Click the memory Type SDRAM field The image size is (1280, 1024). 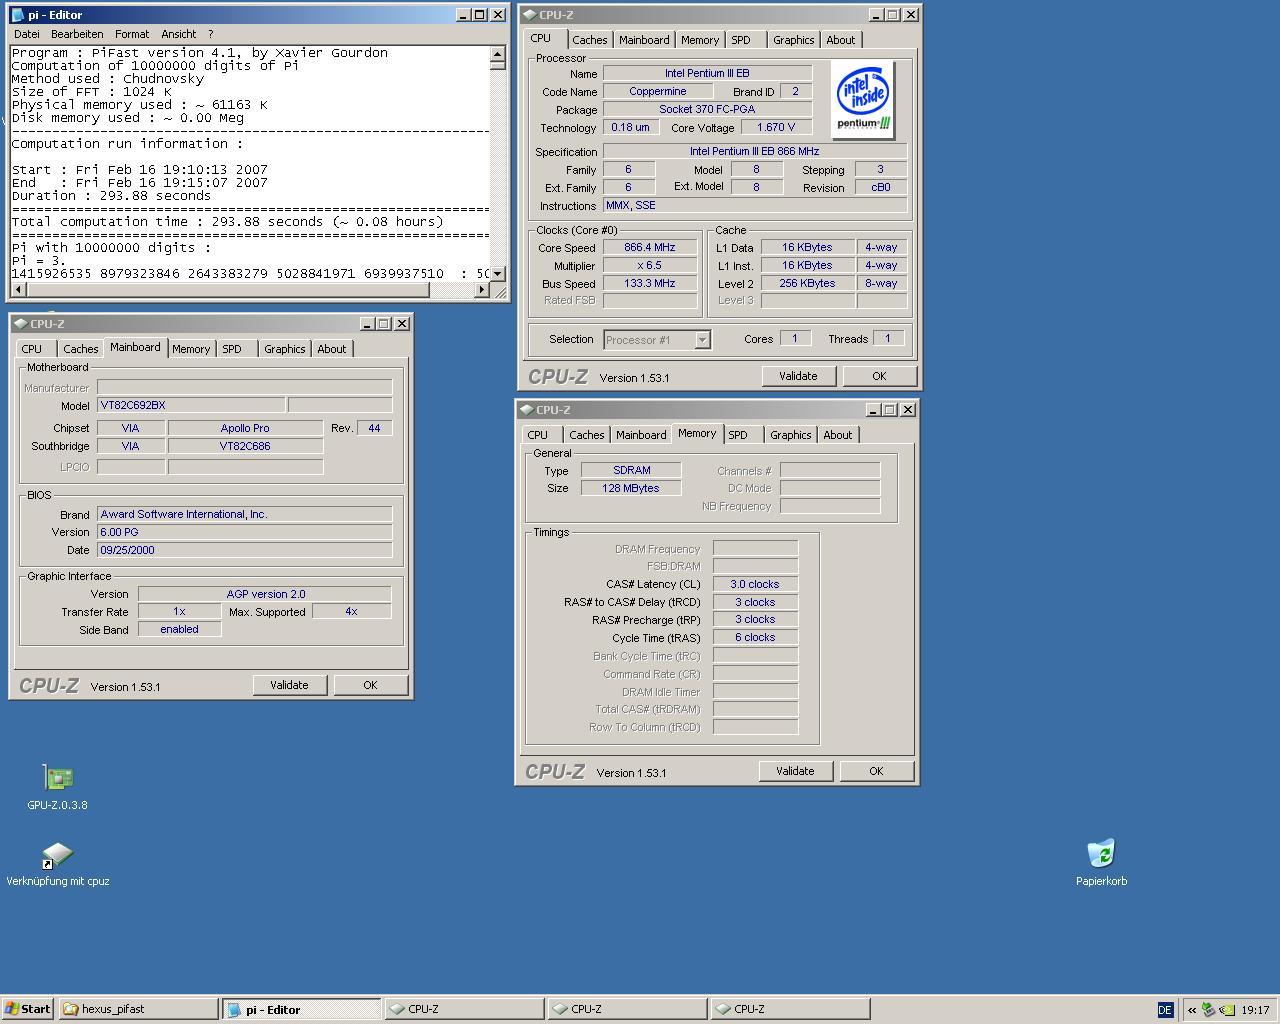point(632,471)
